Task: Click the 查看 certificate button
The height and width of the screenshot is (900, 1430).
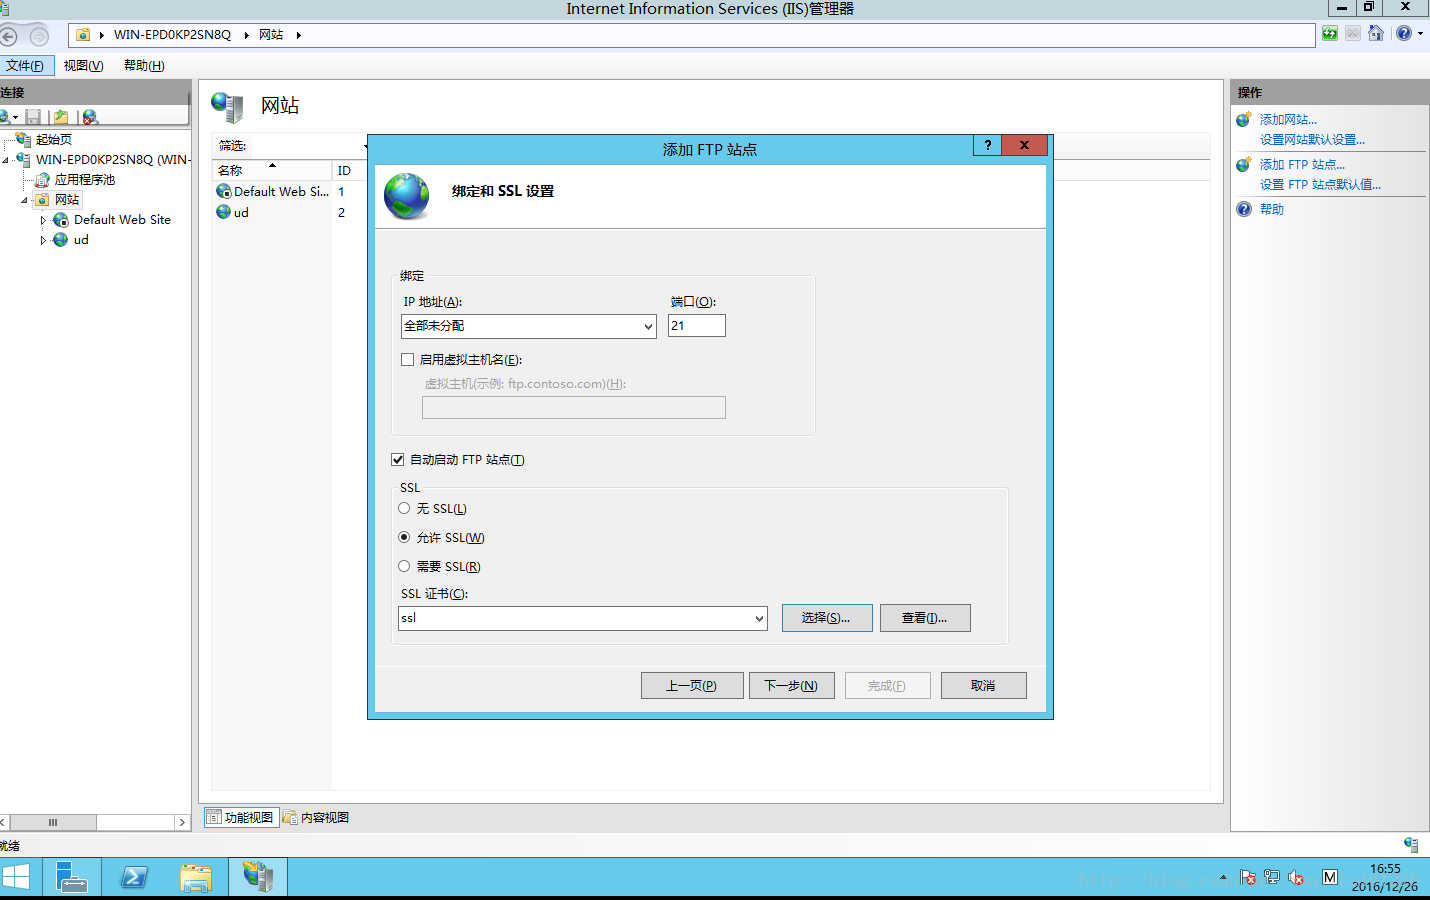Action: (925, 618)
